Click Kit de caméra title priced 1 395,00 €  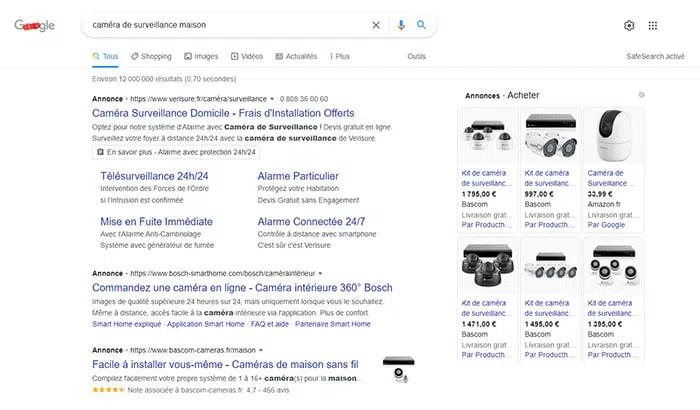(x=612, y=308)
